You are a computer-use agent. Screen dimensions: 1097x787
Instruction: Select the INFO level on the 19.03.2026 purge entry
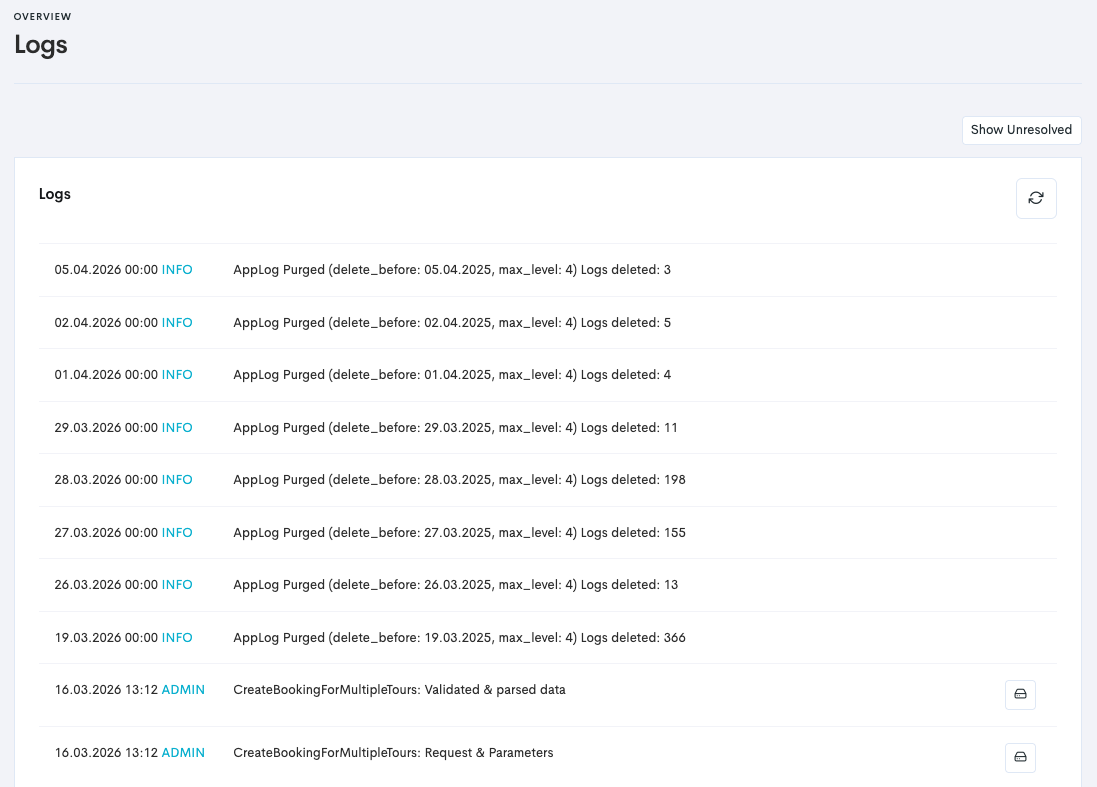[x=177, y=637]
